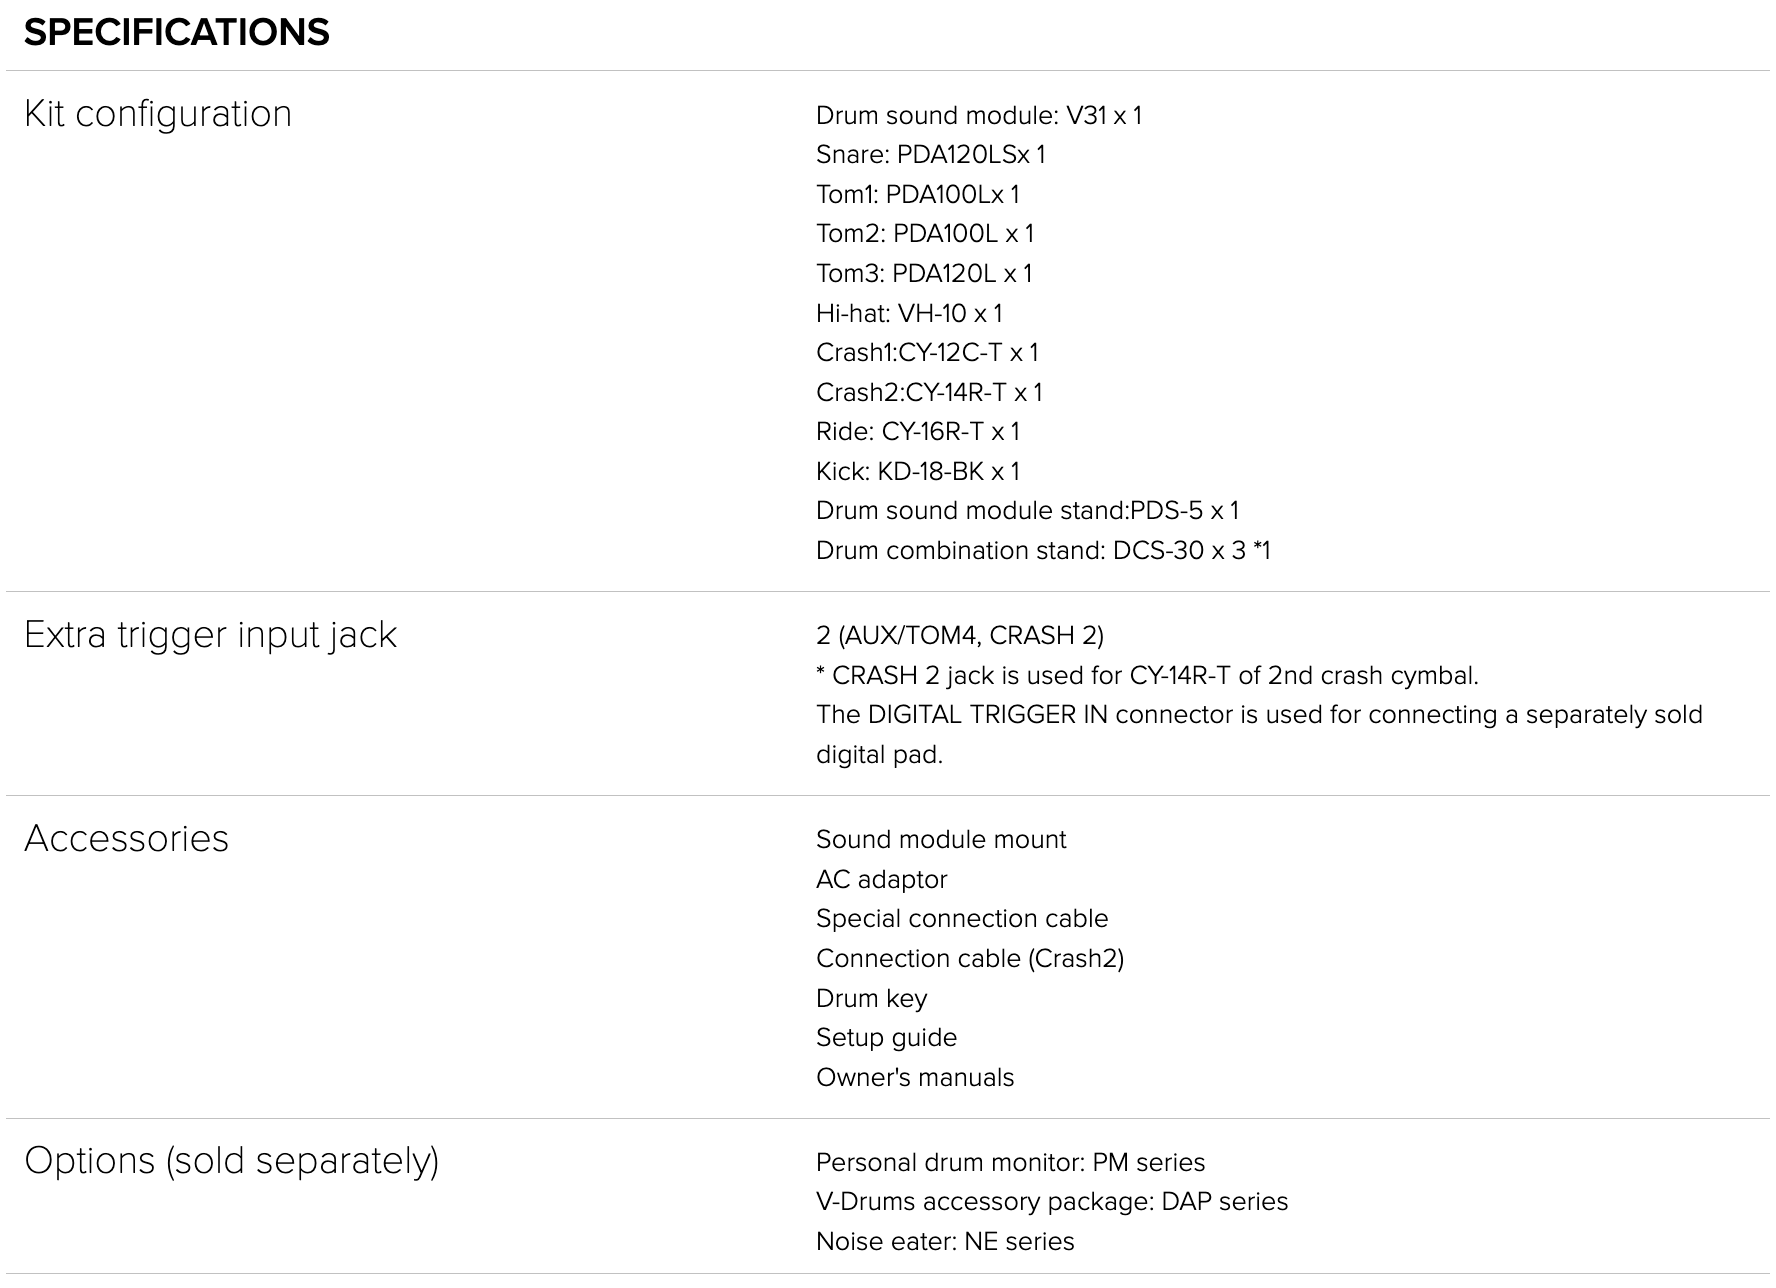Click the Crash1 CY-12C-T entry

tap(927, 353)
